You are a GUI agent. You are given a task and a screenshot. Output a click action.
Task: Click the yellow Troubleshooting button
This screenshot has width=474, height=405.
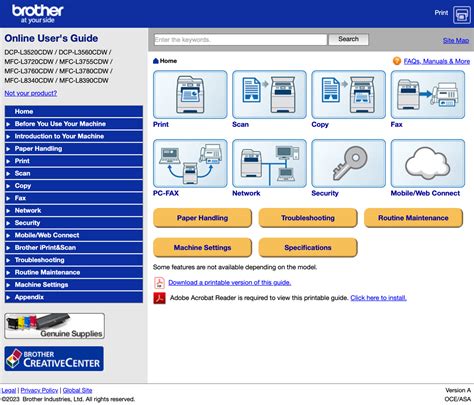(x=308, y=218)
